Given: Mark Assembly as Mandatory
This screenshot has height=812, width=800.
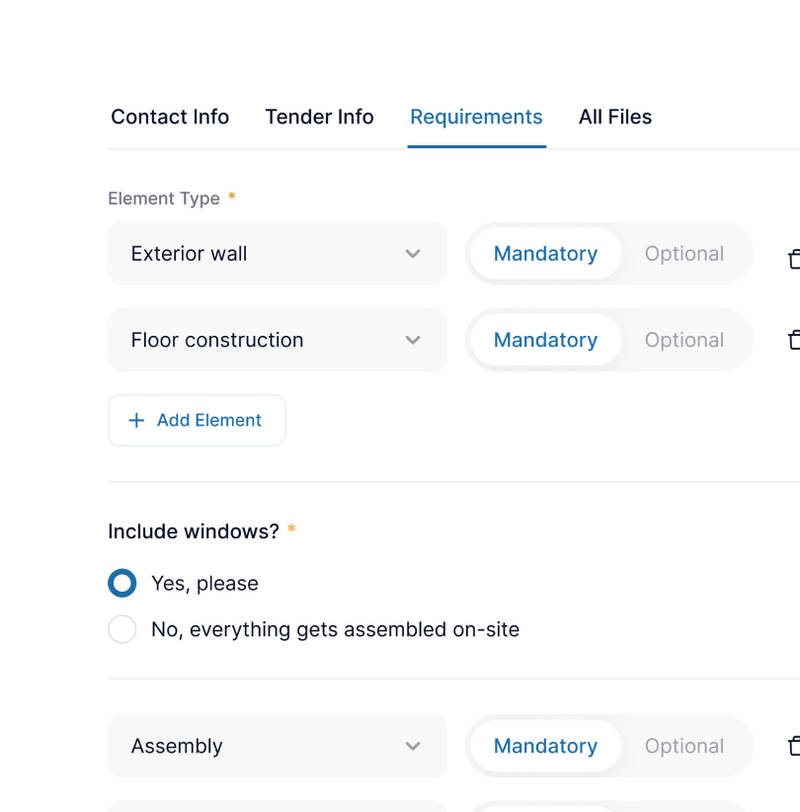Looking at the screenshot, I should pos(545,746).
